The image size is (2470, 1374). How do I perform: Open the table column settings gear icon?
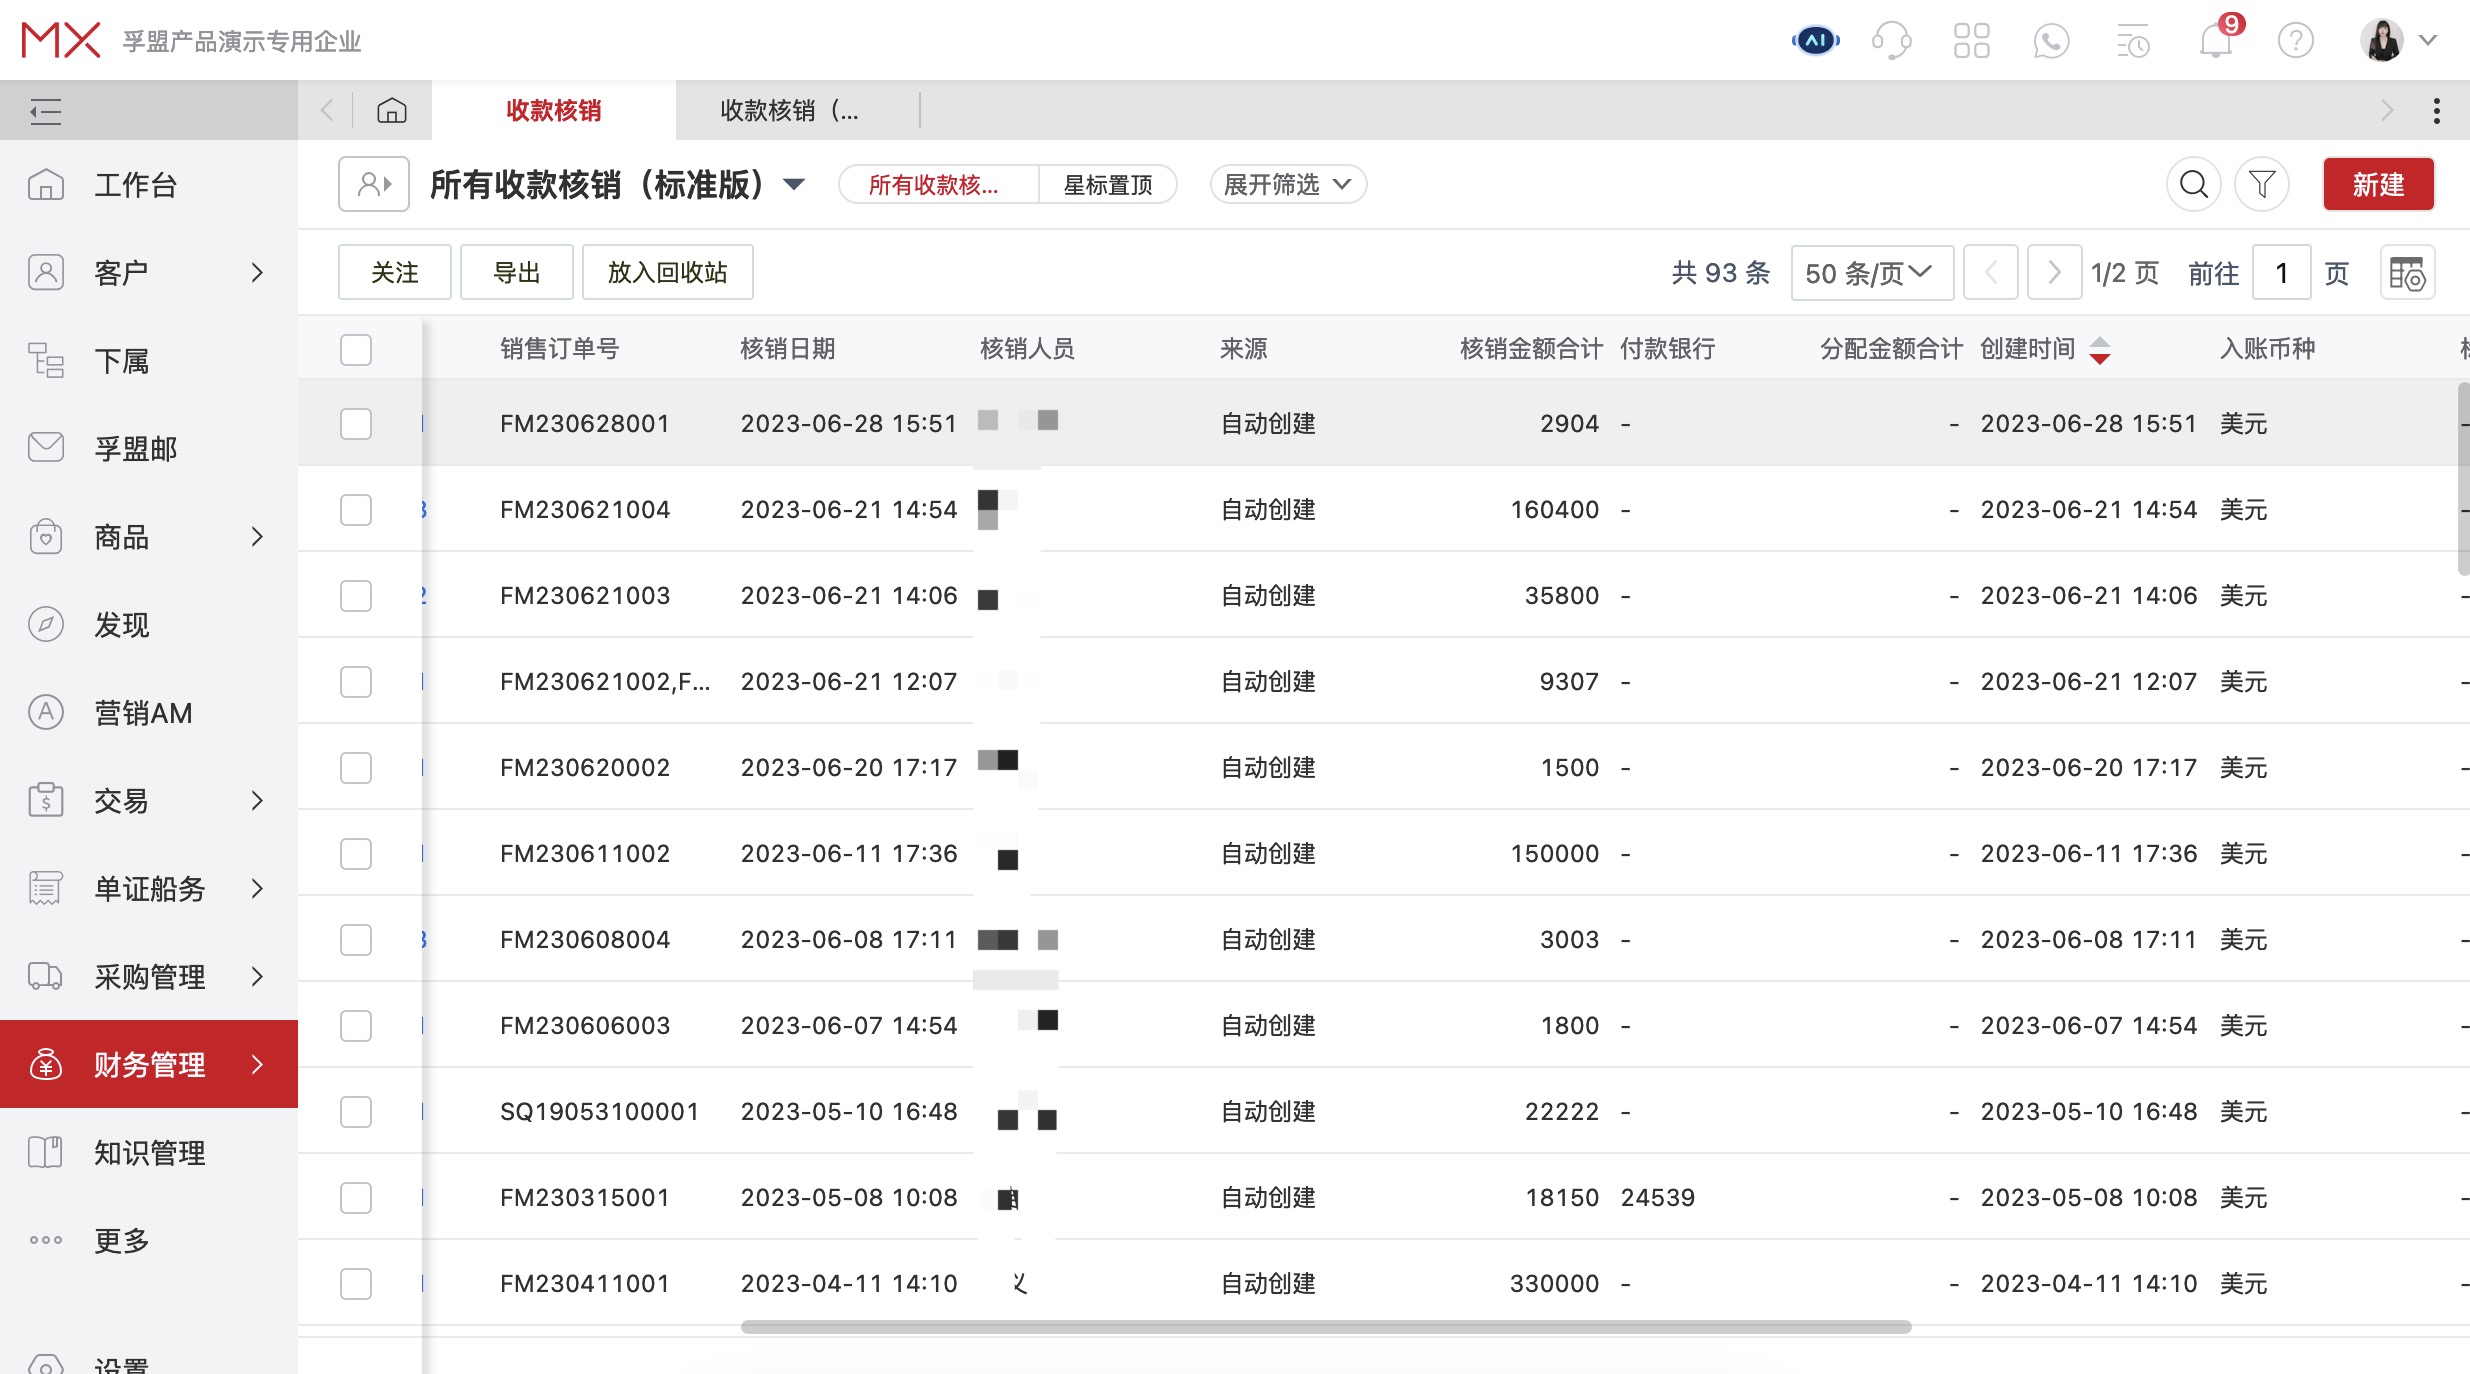pos(2408,271)
